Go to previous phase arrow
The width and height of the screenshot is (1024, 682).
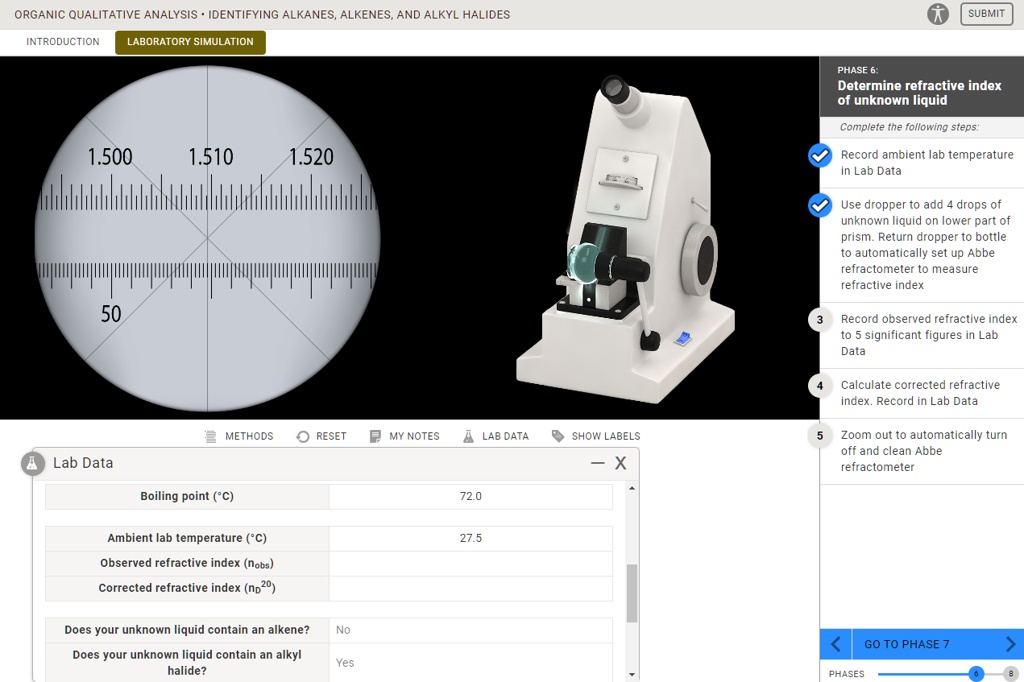click(836, 644)
